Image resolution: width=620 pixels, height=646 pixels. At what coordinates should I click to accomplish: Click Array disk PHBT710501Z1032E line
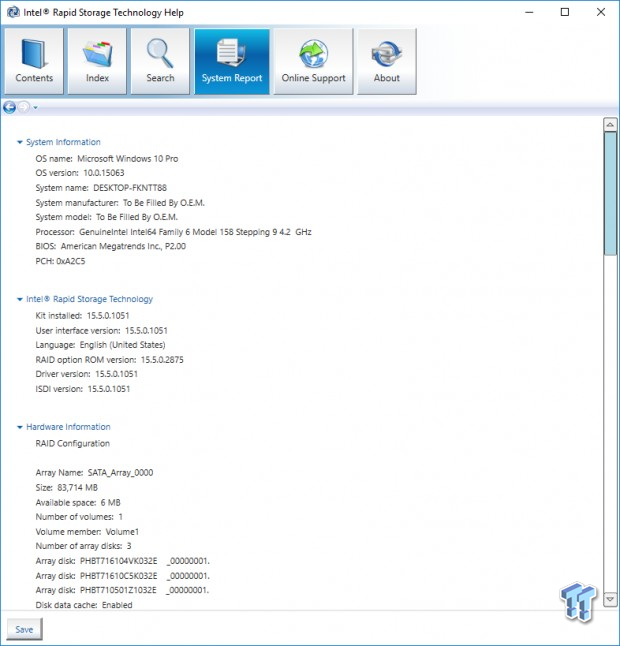122,590
